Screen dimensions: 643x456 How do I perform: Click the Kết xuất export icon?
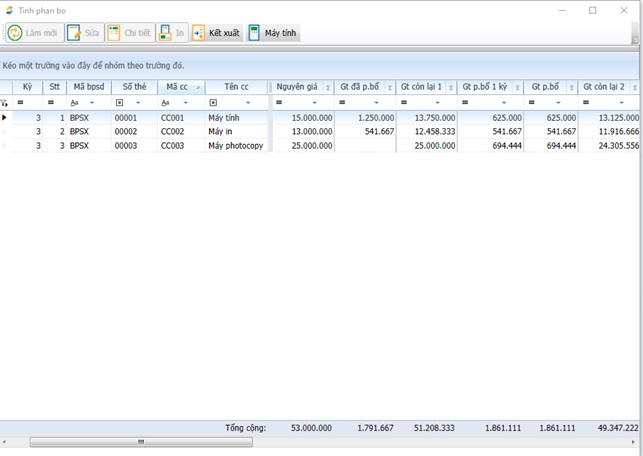click(199, 33)
